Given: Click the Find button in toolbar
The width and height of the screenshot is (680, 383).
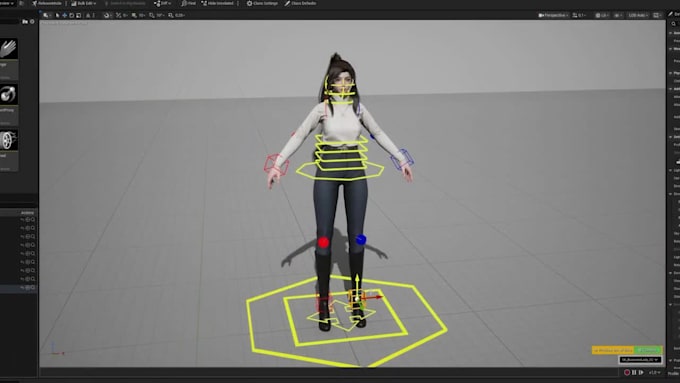Looking at the screenshot, I should [x=189, y=3].
